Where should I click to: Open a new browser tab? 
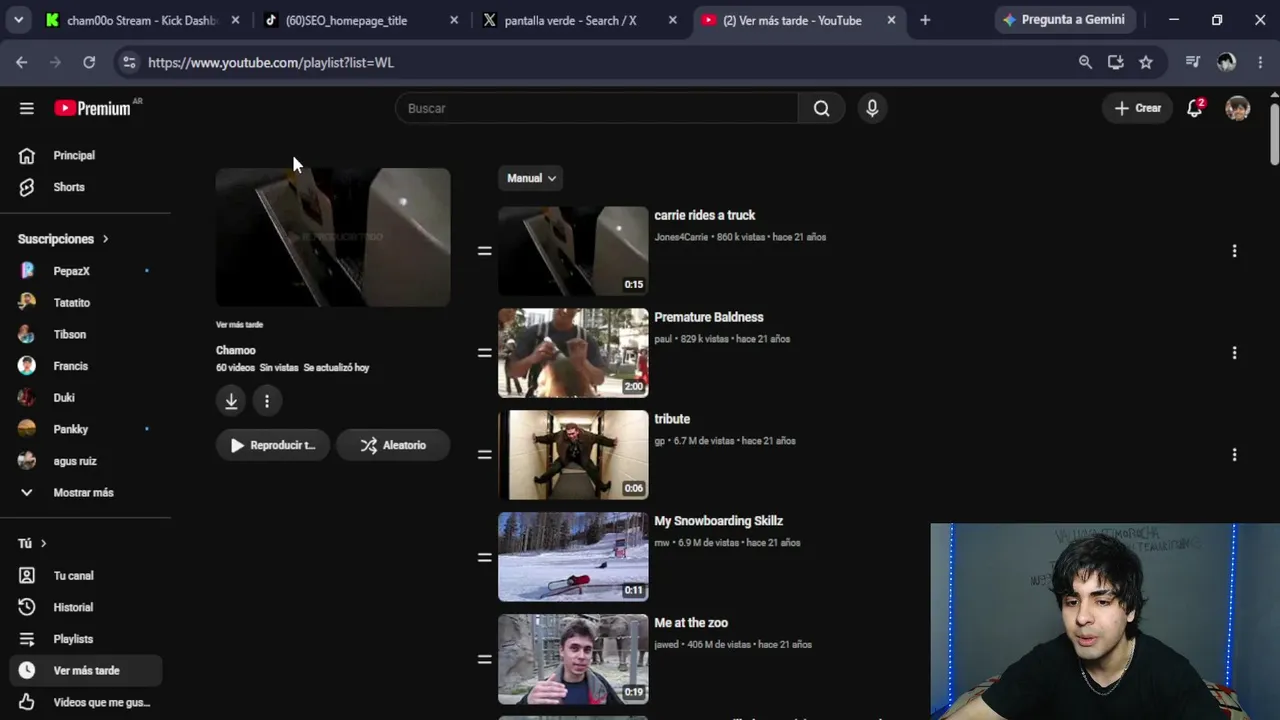[925, 20]
